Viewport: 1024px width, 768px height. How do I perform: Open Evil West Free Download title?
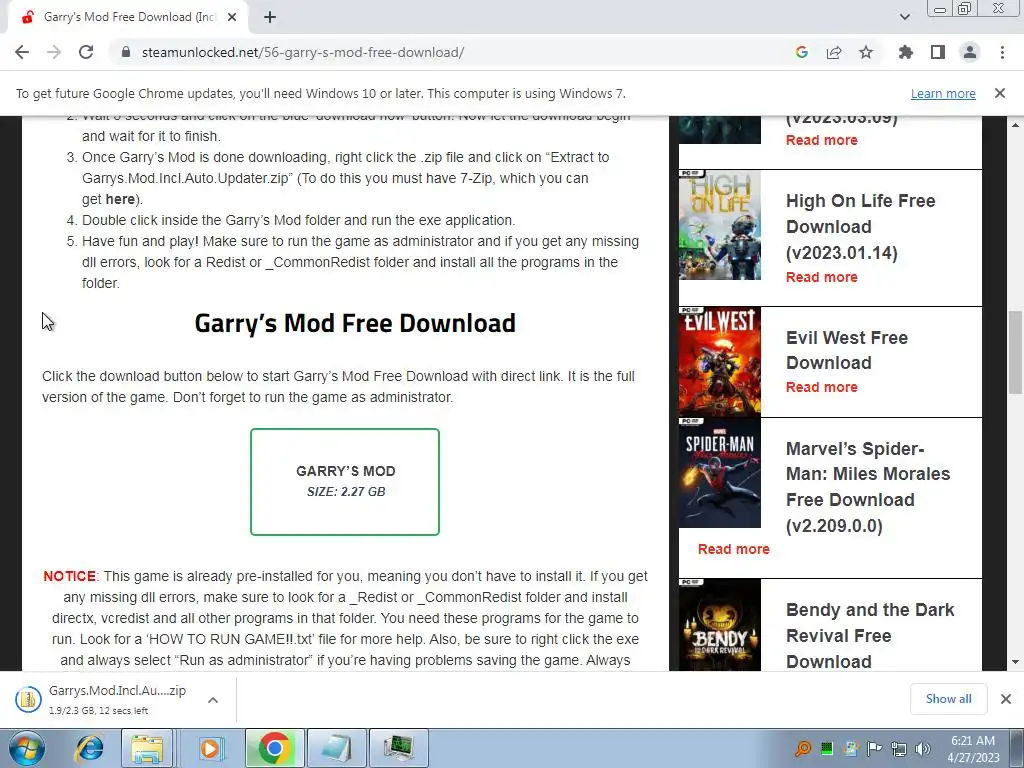846,350
